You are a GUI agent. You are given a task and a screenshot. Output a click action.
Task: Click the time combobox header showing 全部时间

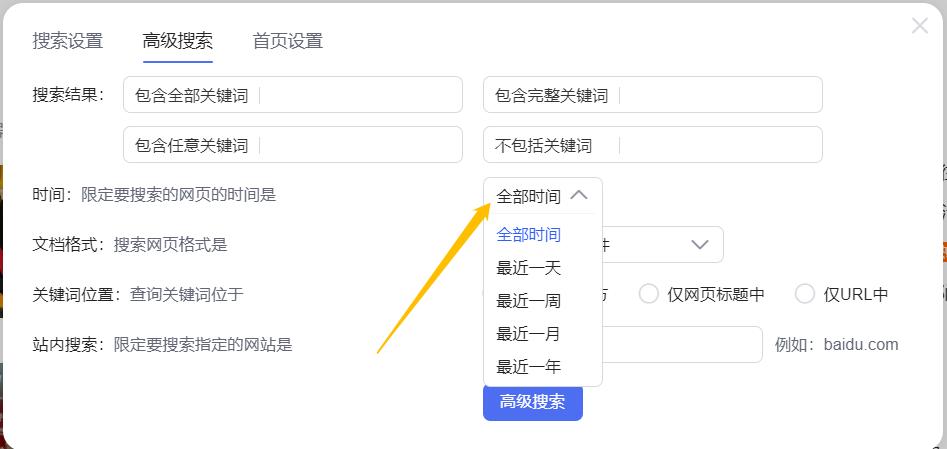coord(530,196)
